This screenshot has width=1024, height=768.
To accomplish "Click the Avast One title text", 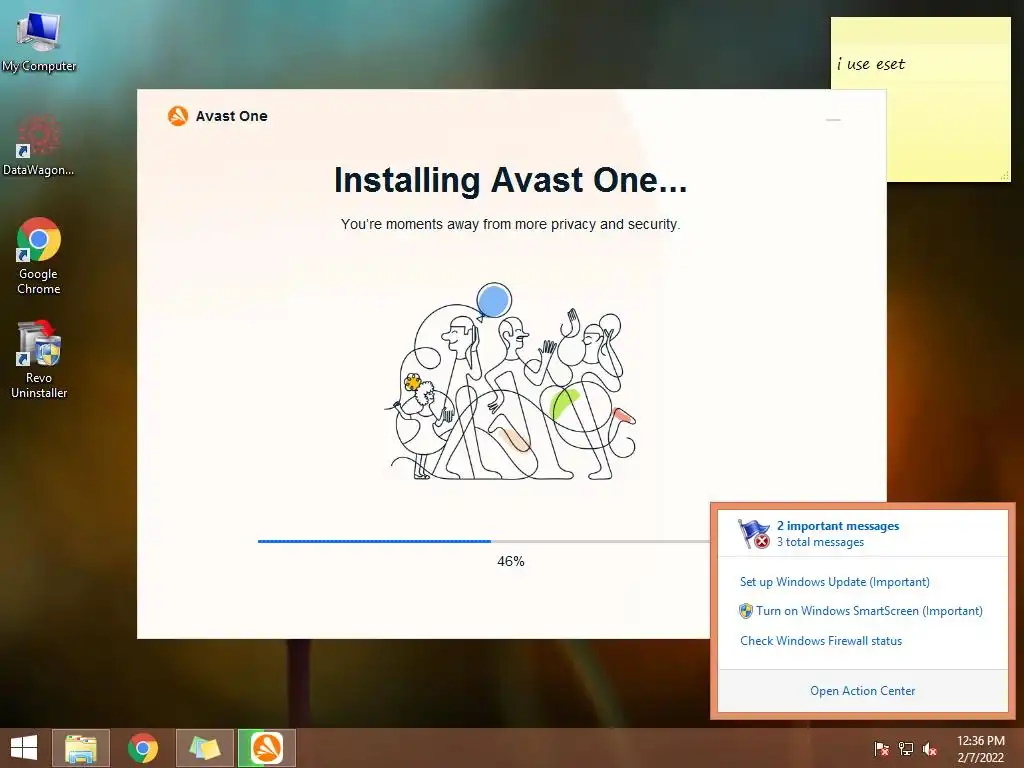I will 231,116.
